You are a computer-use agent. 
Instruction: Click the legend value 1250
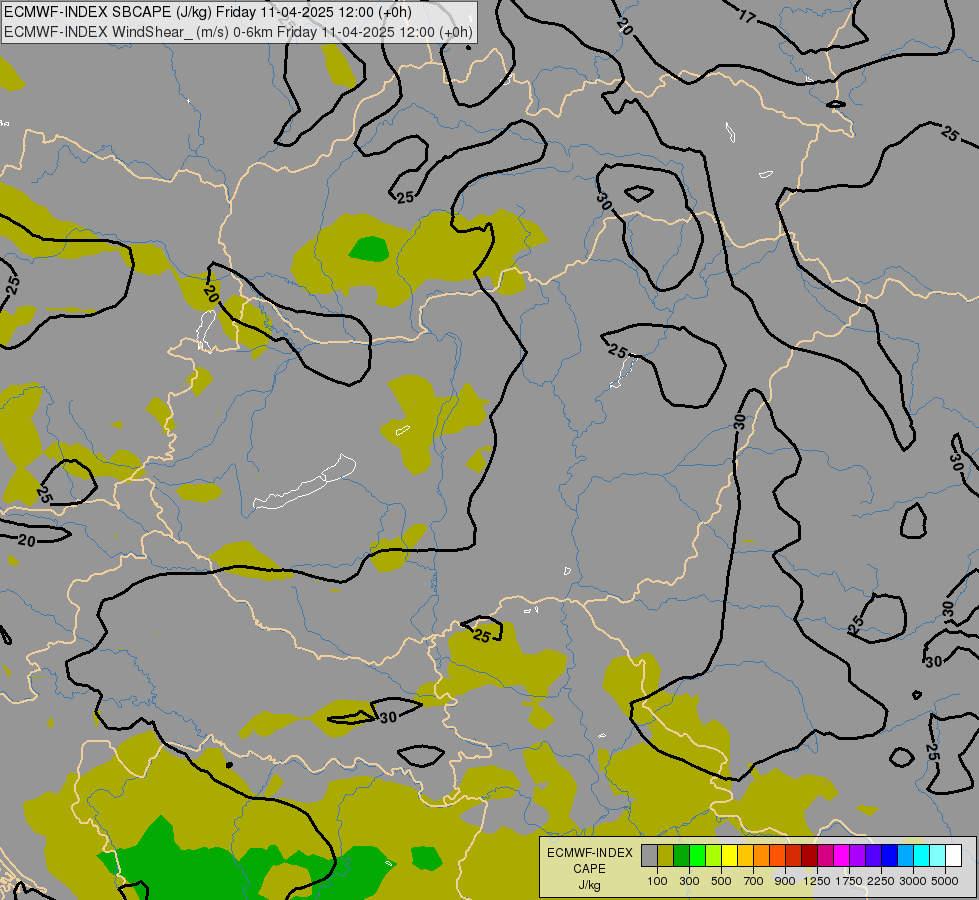pyautogui.click(x=817, y=881)
